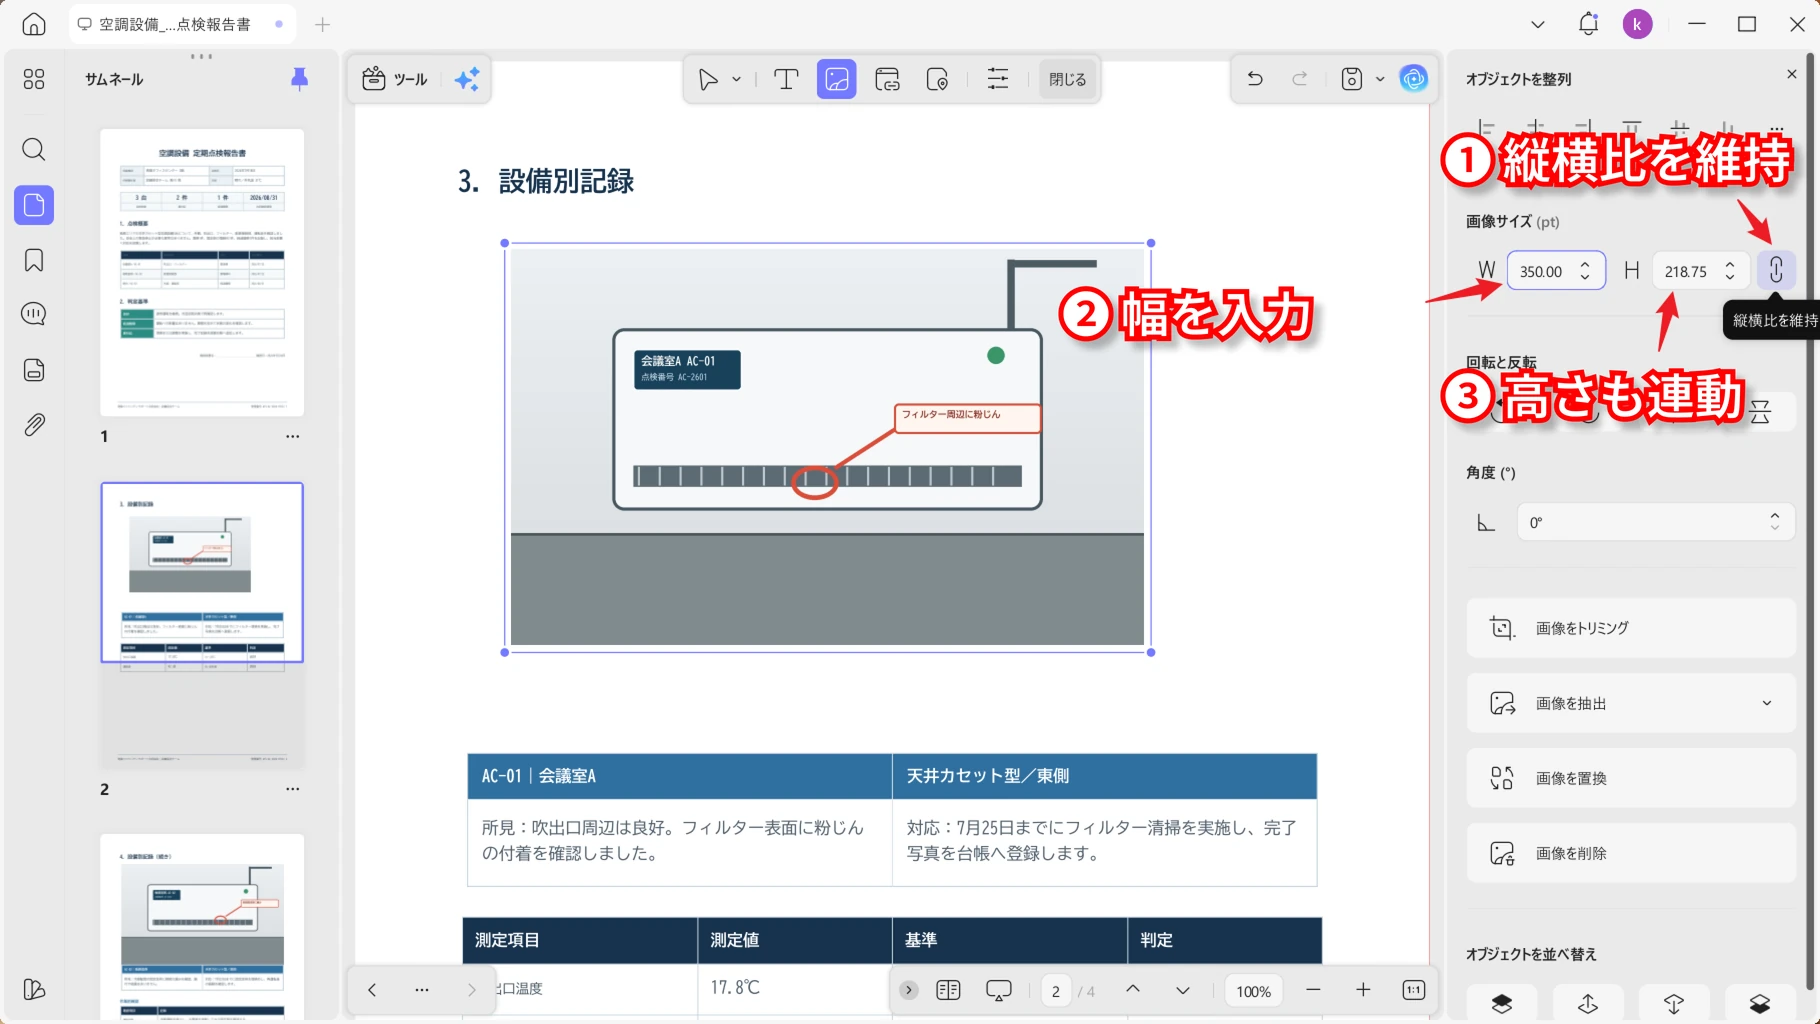Click the page number field showing 2

(1056, 991)
